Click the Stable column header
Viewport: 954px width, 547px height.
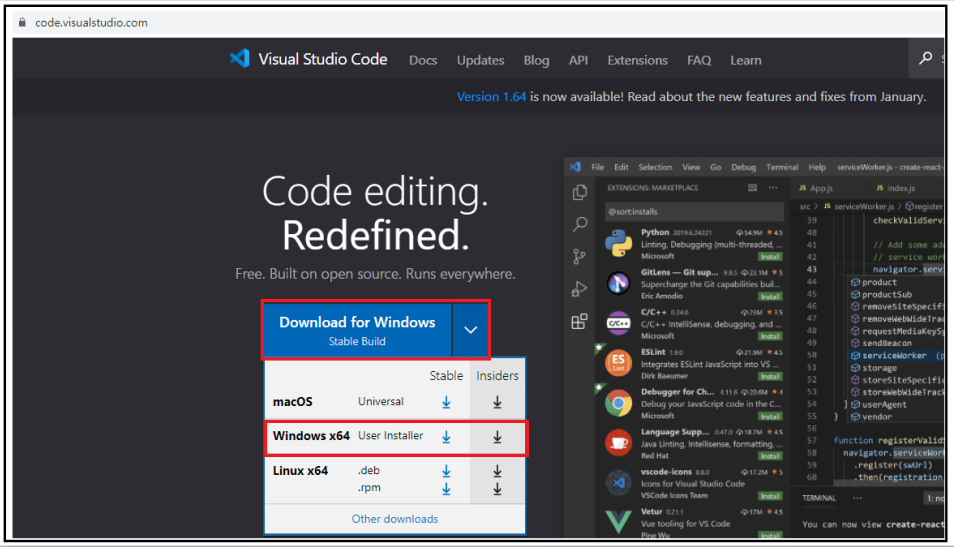tap(446, 375)
